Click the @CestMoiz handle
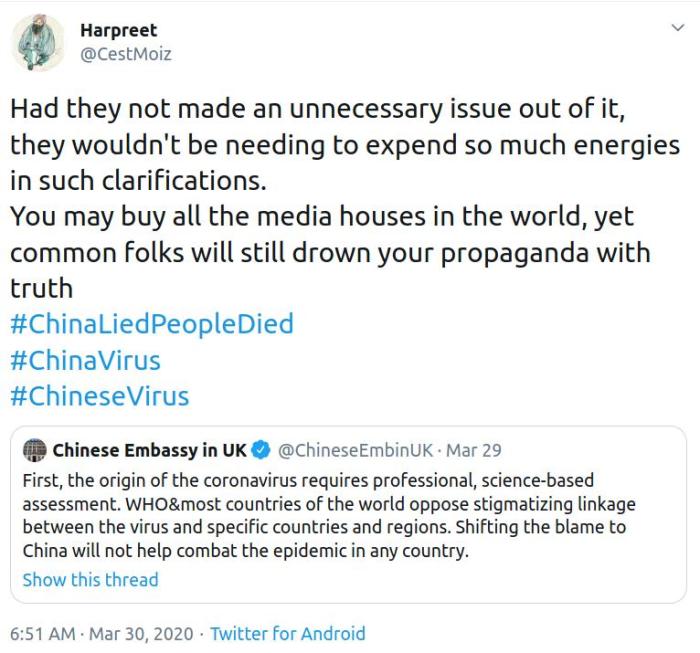This screenshot has height=653, width=700. tap(125, 54)
